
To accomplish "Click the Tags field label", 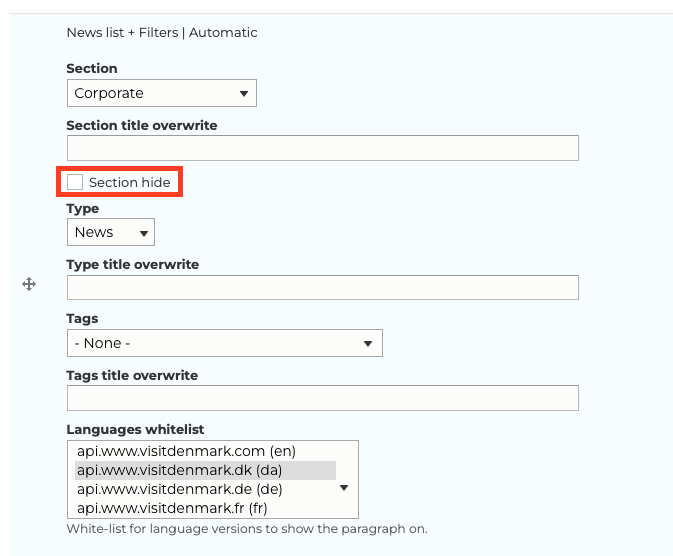I will click(x=82, y=319).
